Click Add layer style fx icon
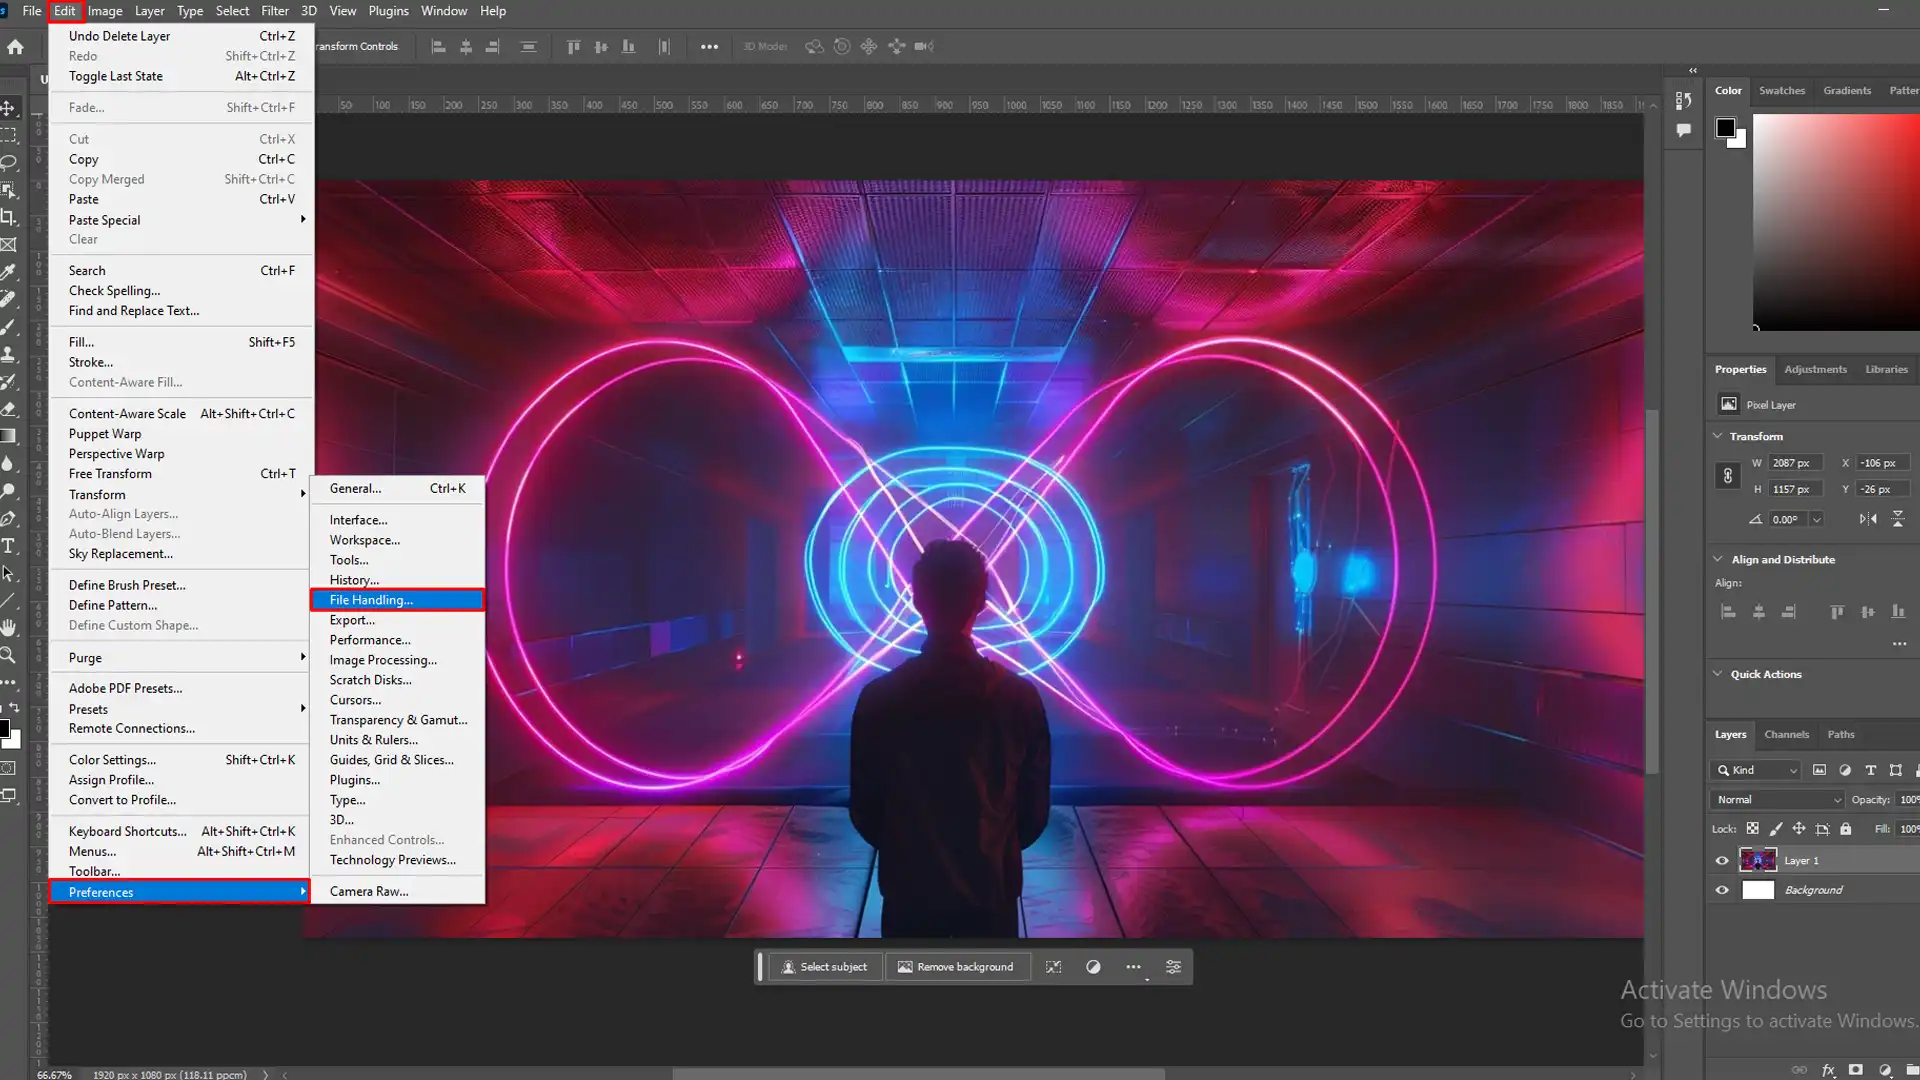Screen dimensions: 1920x1080 pos(1828,1070)
